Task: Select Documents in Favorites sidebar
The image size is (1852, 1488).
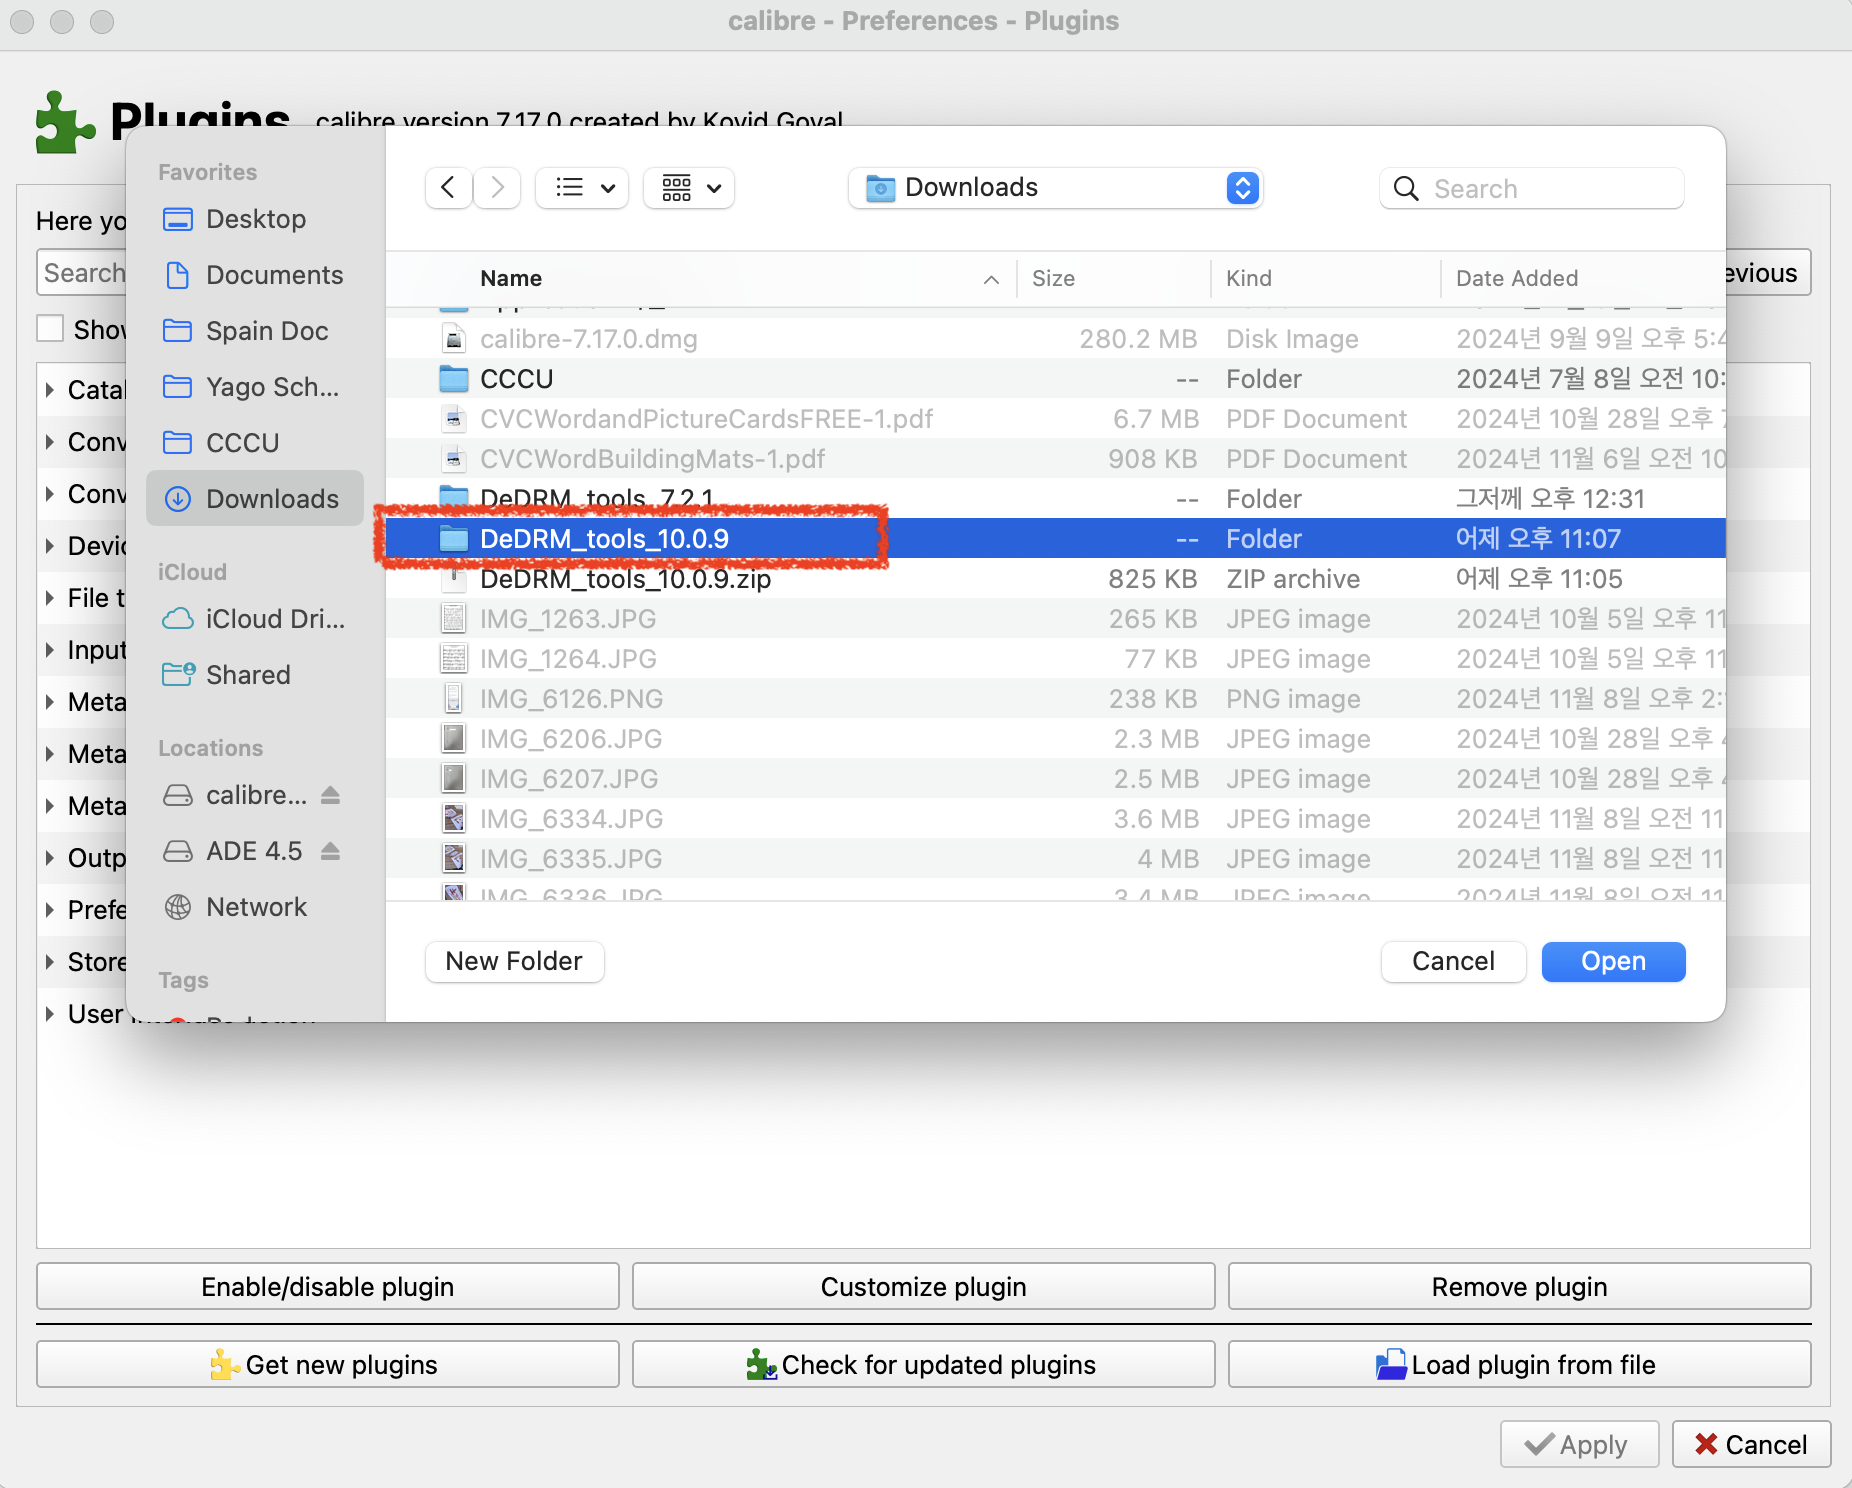Action: pyautogui.click(x=254, y=275)
